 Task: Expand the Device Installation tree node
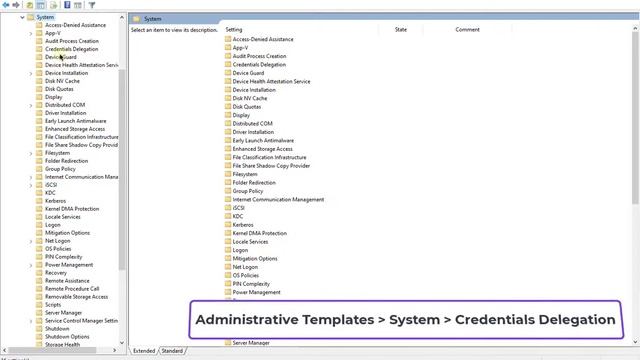(31, 73)
